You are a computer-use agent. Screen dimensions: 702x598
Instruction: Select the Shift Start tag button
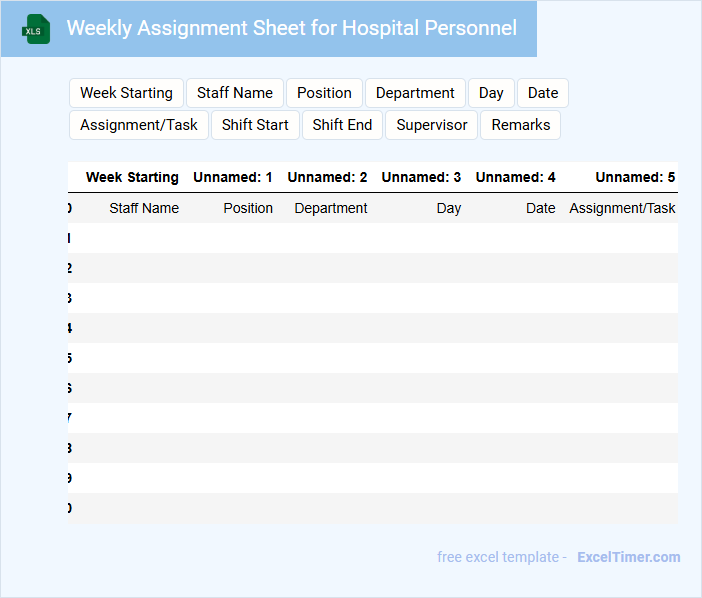255,125
